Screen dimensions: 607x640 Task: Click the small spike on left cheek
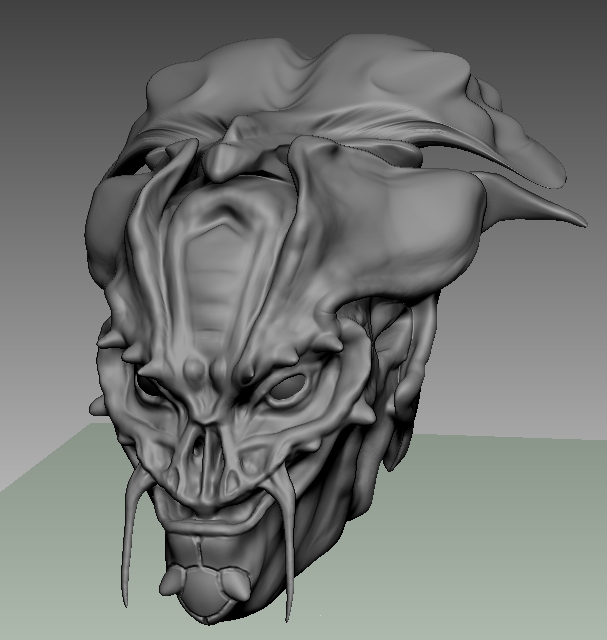pos(97,405)
